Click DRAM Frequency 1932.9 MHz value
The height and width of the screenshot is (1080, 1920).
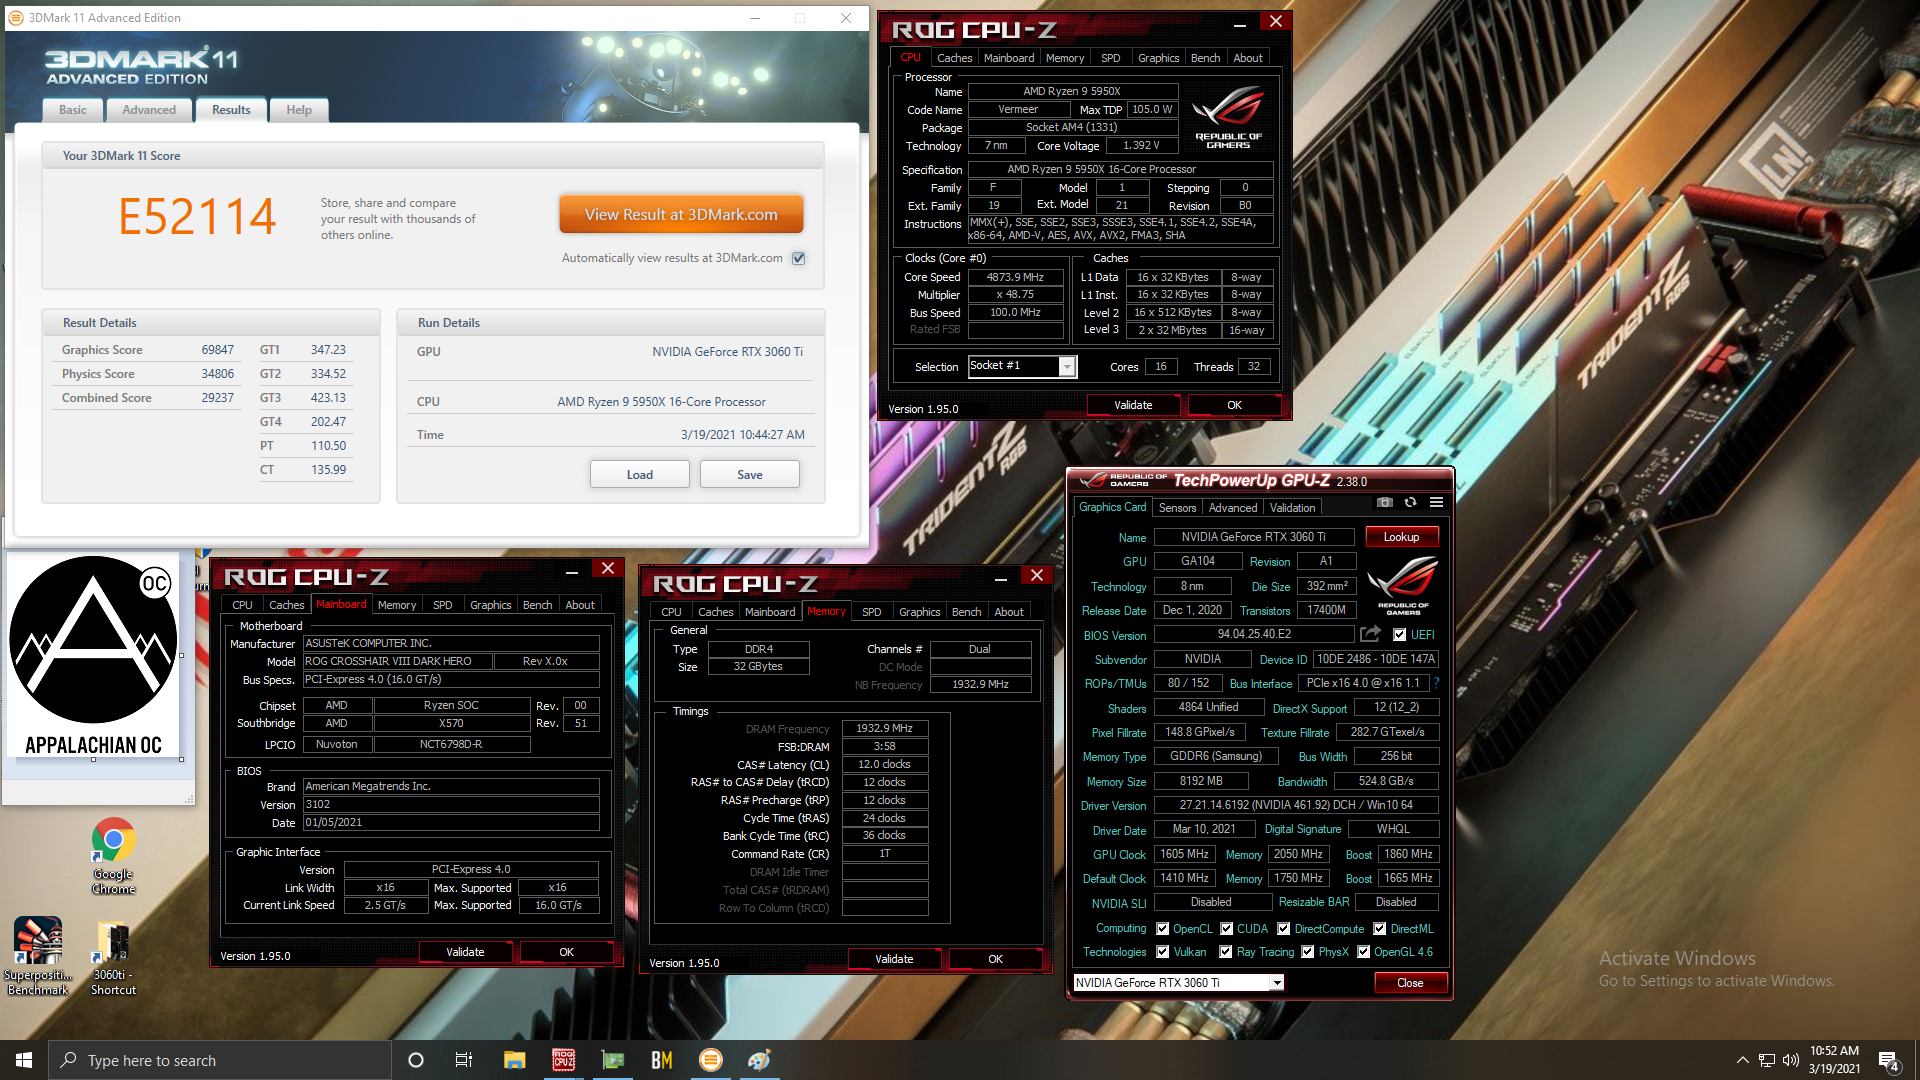click(x=884, y=728)
